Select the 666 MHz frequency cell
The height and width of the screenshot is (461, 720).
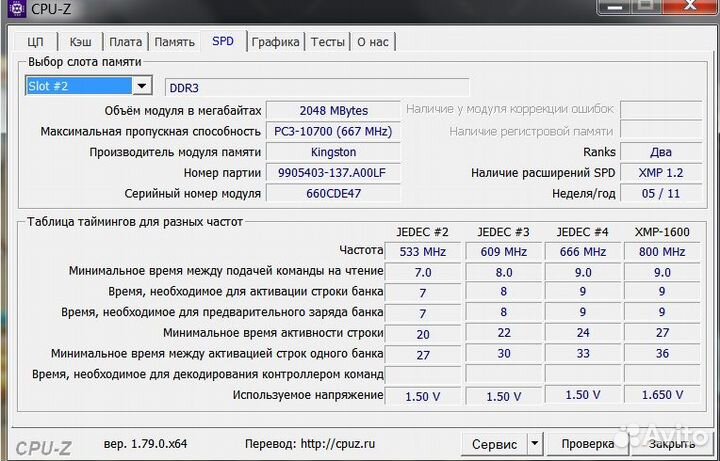click(583, 252)
